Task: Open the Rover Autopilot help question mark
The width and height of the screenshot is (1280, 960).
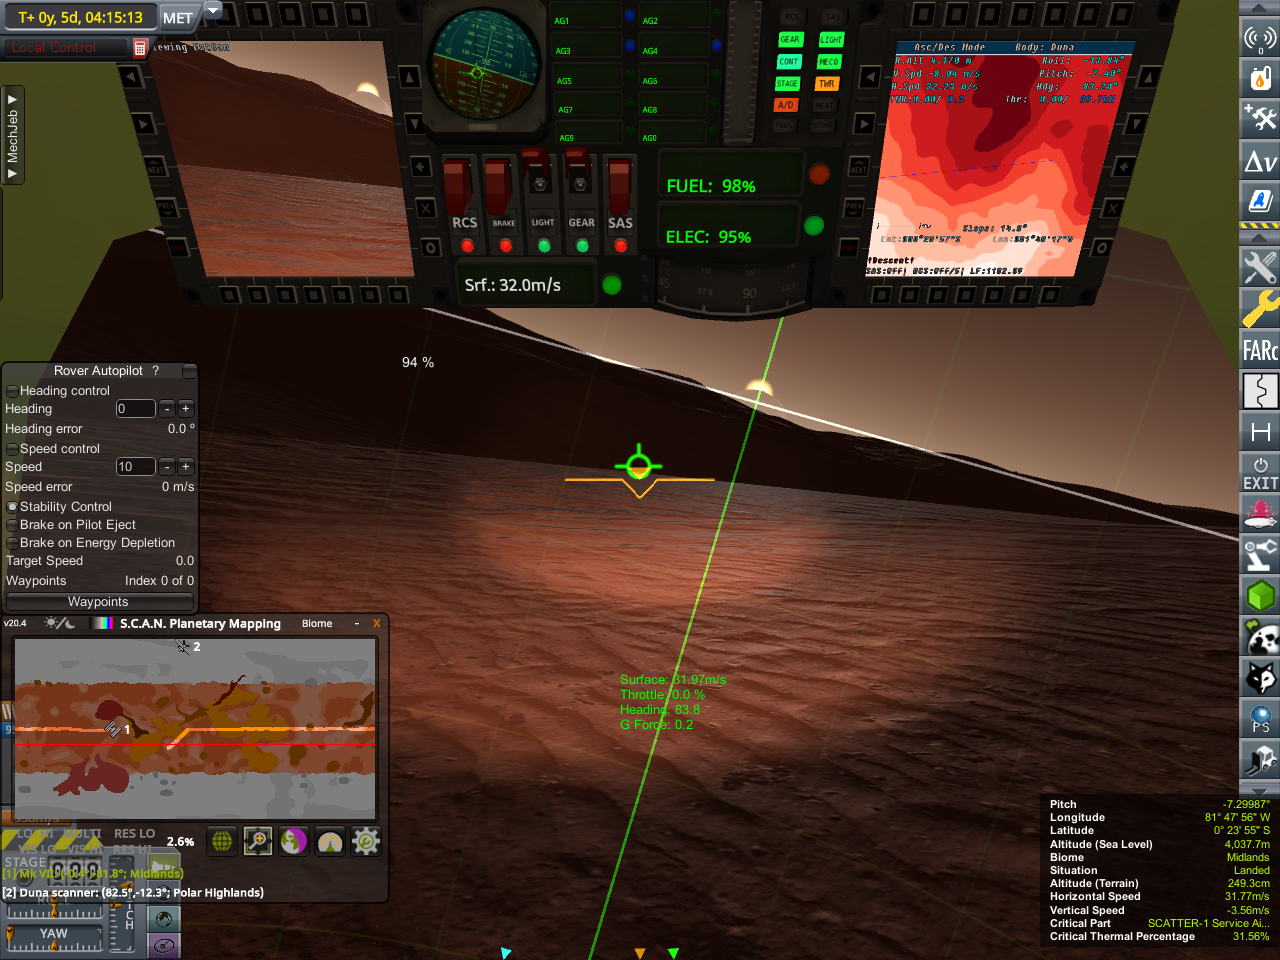Action: [x=155, y=371]
